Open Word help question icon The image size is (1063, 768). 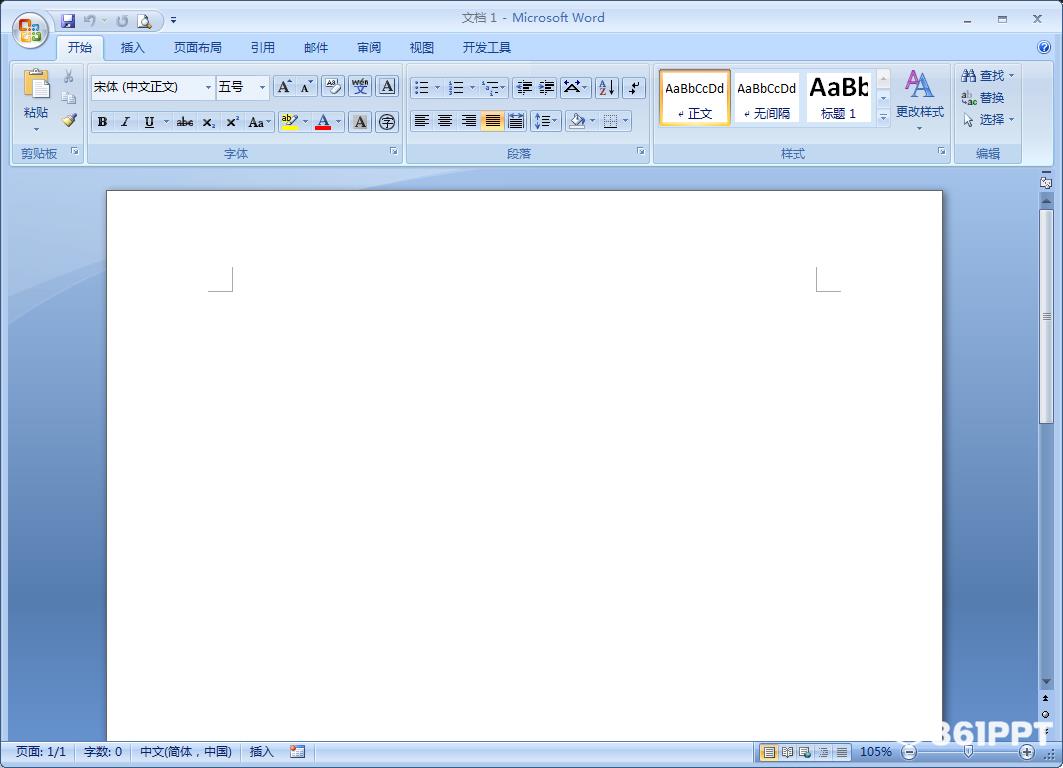pyautogui.click(x=1044, y=47)
